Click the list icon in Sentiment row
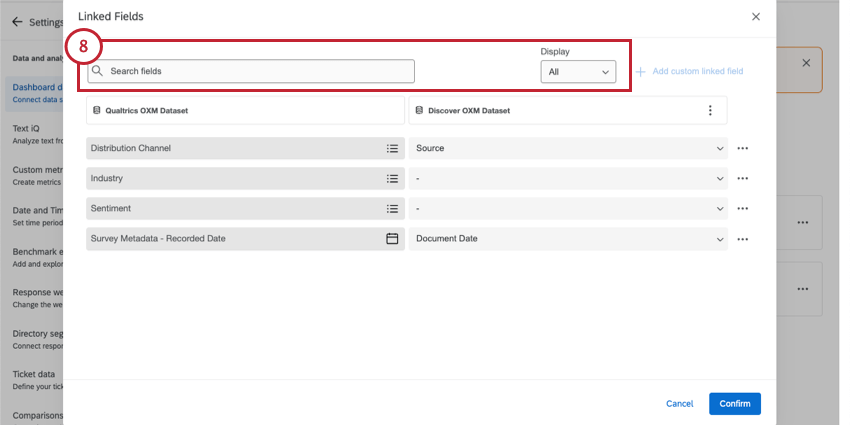Screen dimensions: 850x425 [392, 209]
